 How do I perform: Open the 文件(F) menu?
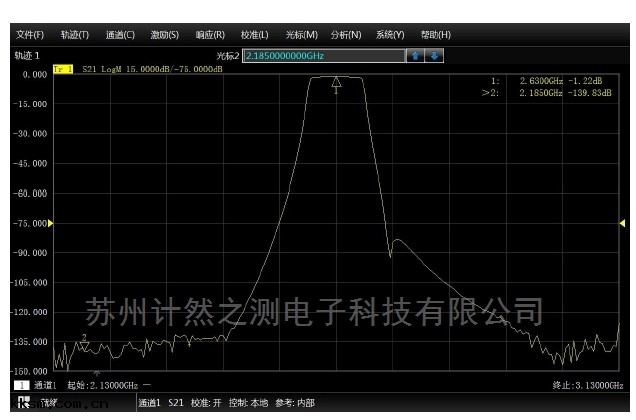(x=30, y=35)
